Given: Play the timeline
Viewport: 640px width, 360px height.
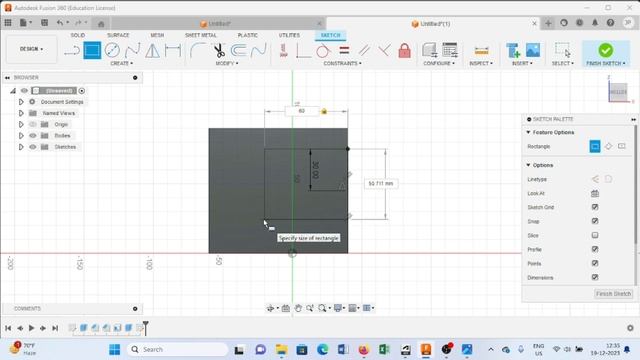Looking at the screenshot, I should coord(31,328).
